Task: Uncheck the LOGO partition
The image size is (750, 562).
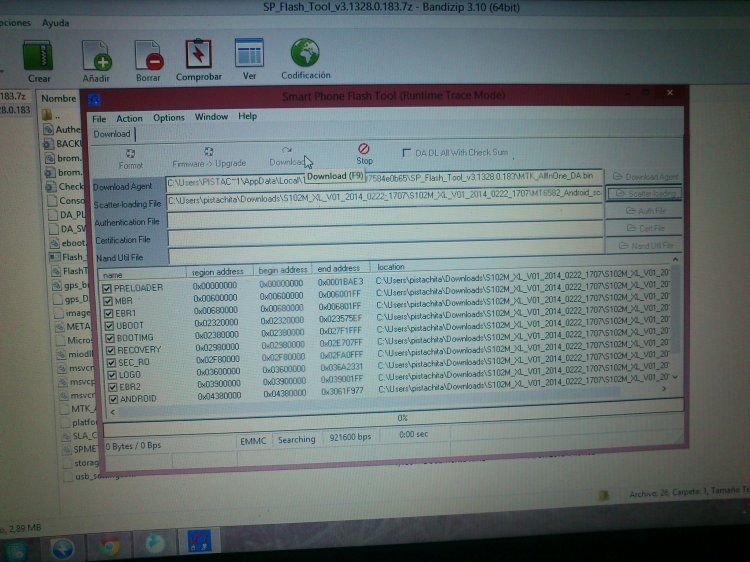Action: click(112, 375)
